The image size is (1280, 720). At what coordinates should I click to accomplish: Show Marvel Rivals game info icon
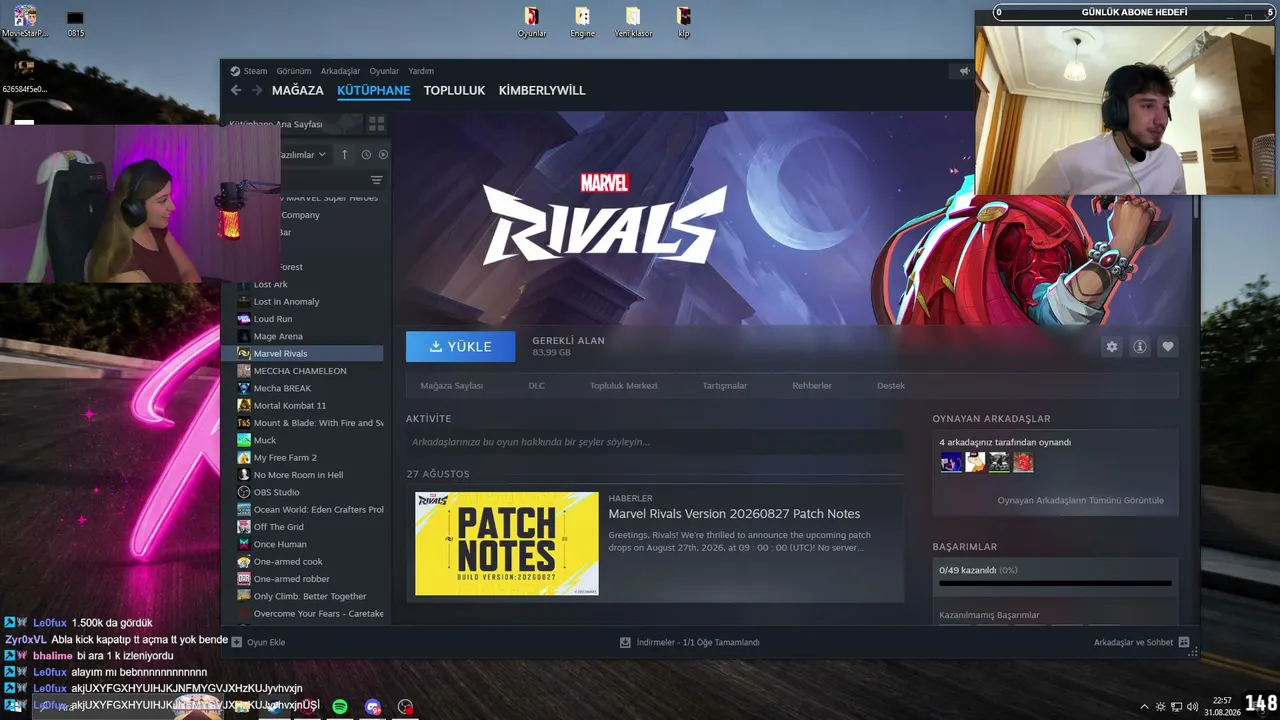[1139, 347]
